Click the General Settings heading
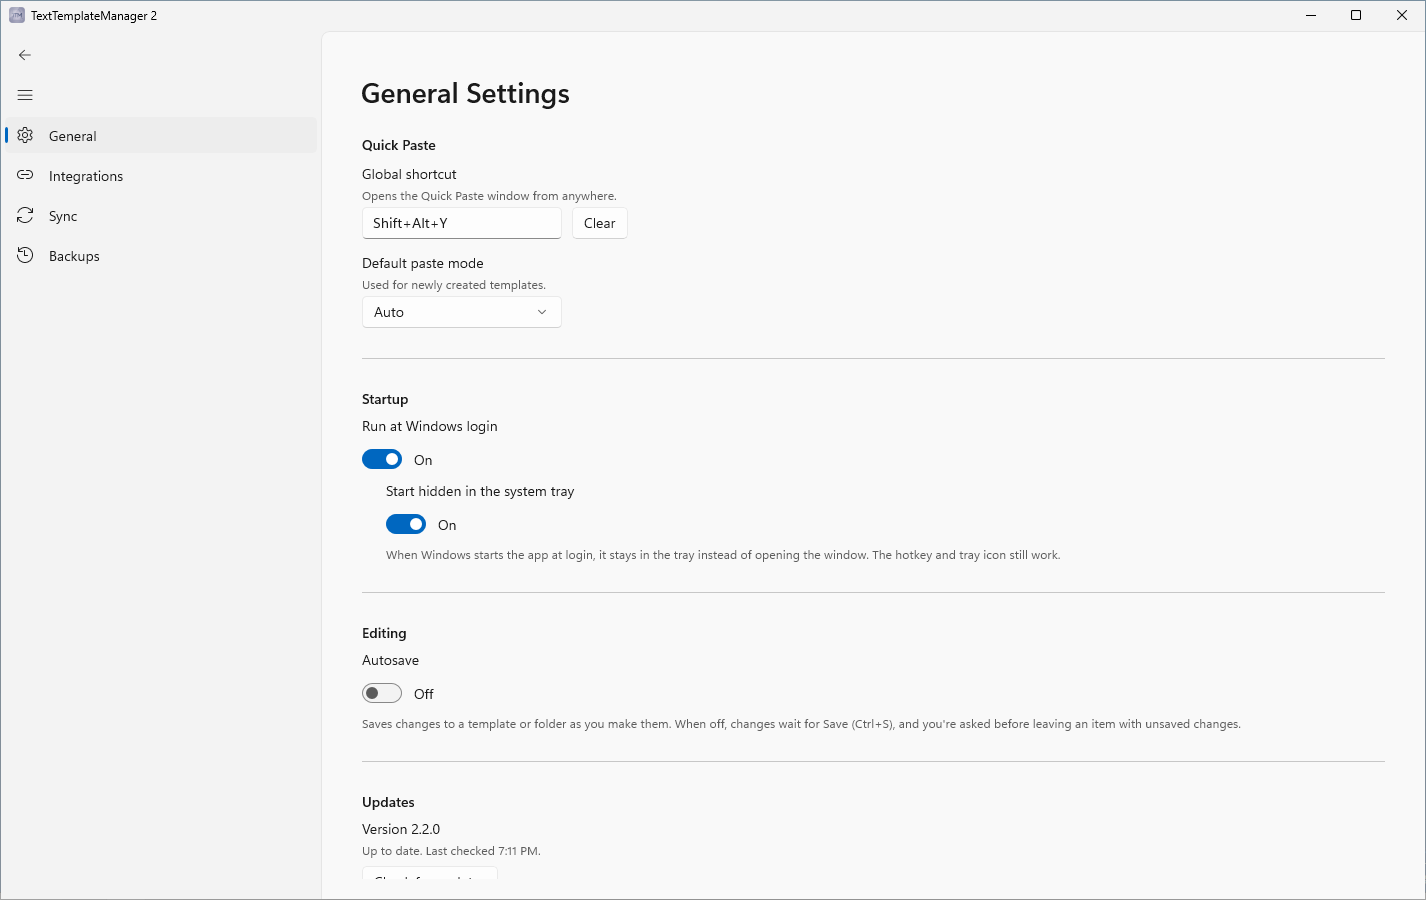The height and width of the screenshot is (900, 1426). [465, 93]
